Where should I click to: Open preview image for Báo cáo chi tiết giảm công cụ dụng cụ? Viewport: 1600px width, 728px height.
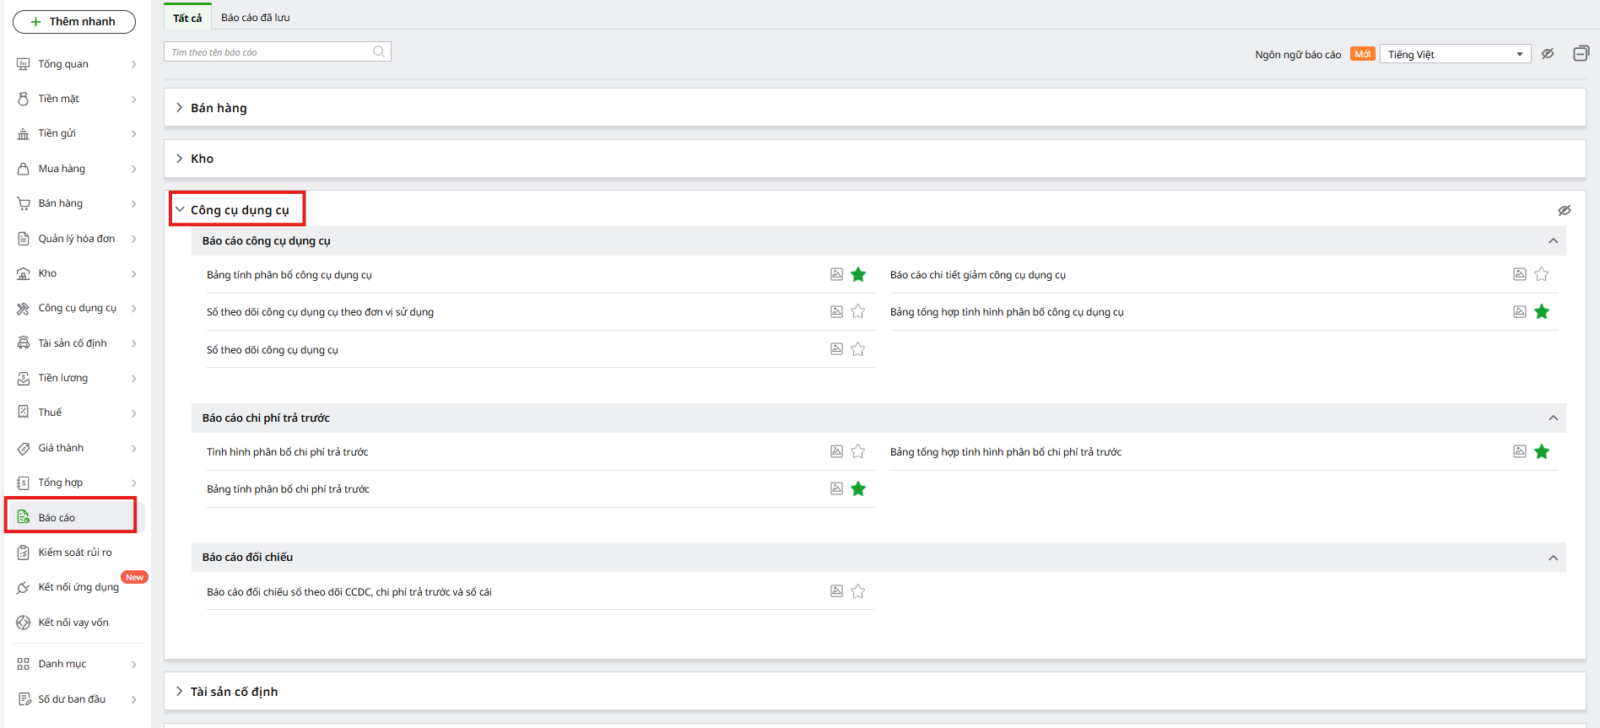point(1519,274)
